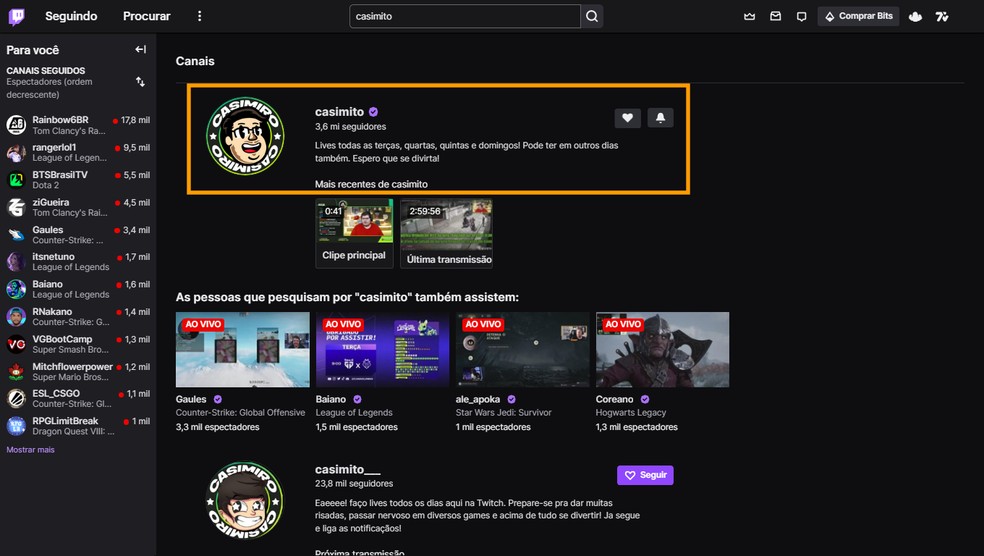Go to the Seguindo tab
This screenshot has height=556, width=984.
71,16
